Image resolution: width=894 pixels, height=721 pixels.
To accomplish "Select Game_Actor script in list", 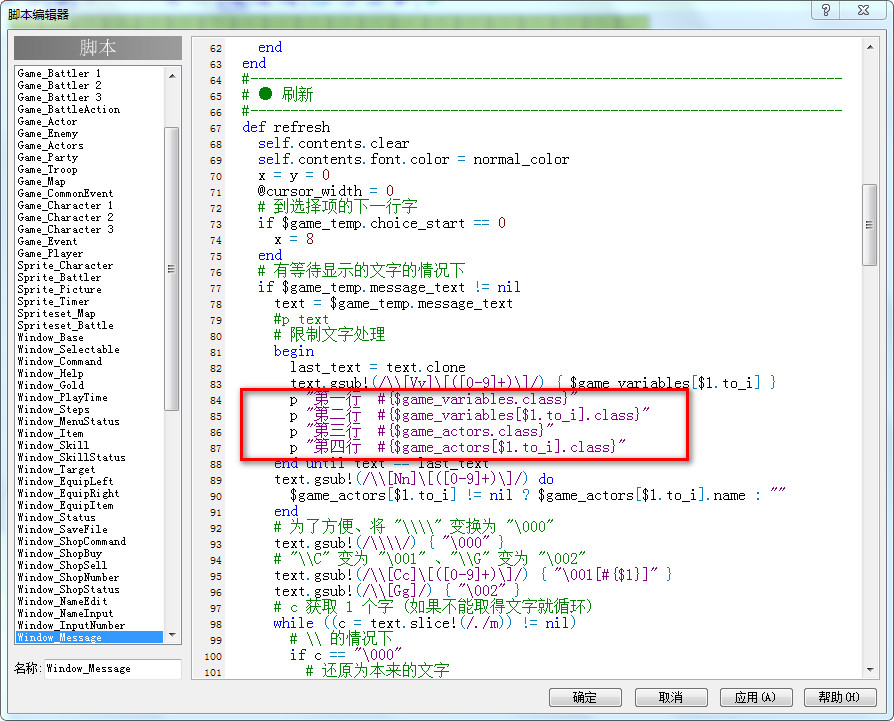I will (x=47, y=121).
